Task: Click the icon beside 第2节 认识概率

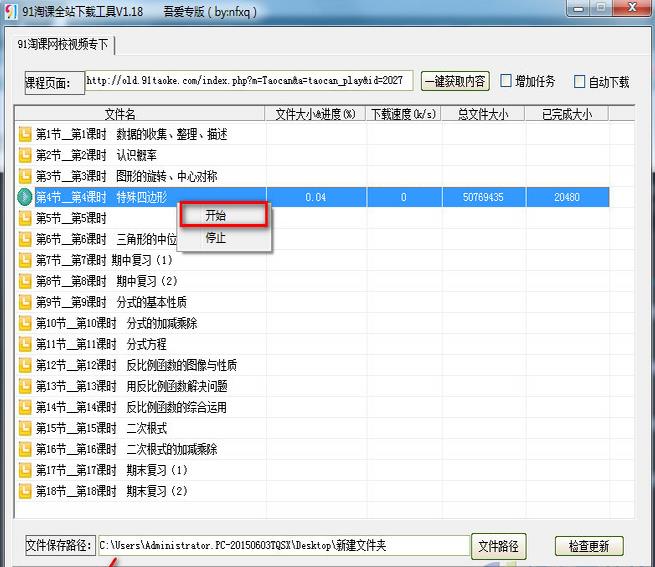Action: (x=25, y=155)
